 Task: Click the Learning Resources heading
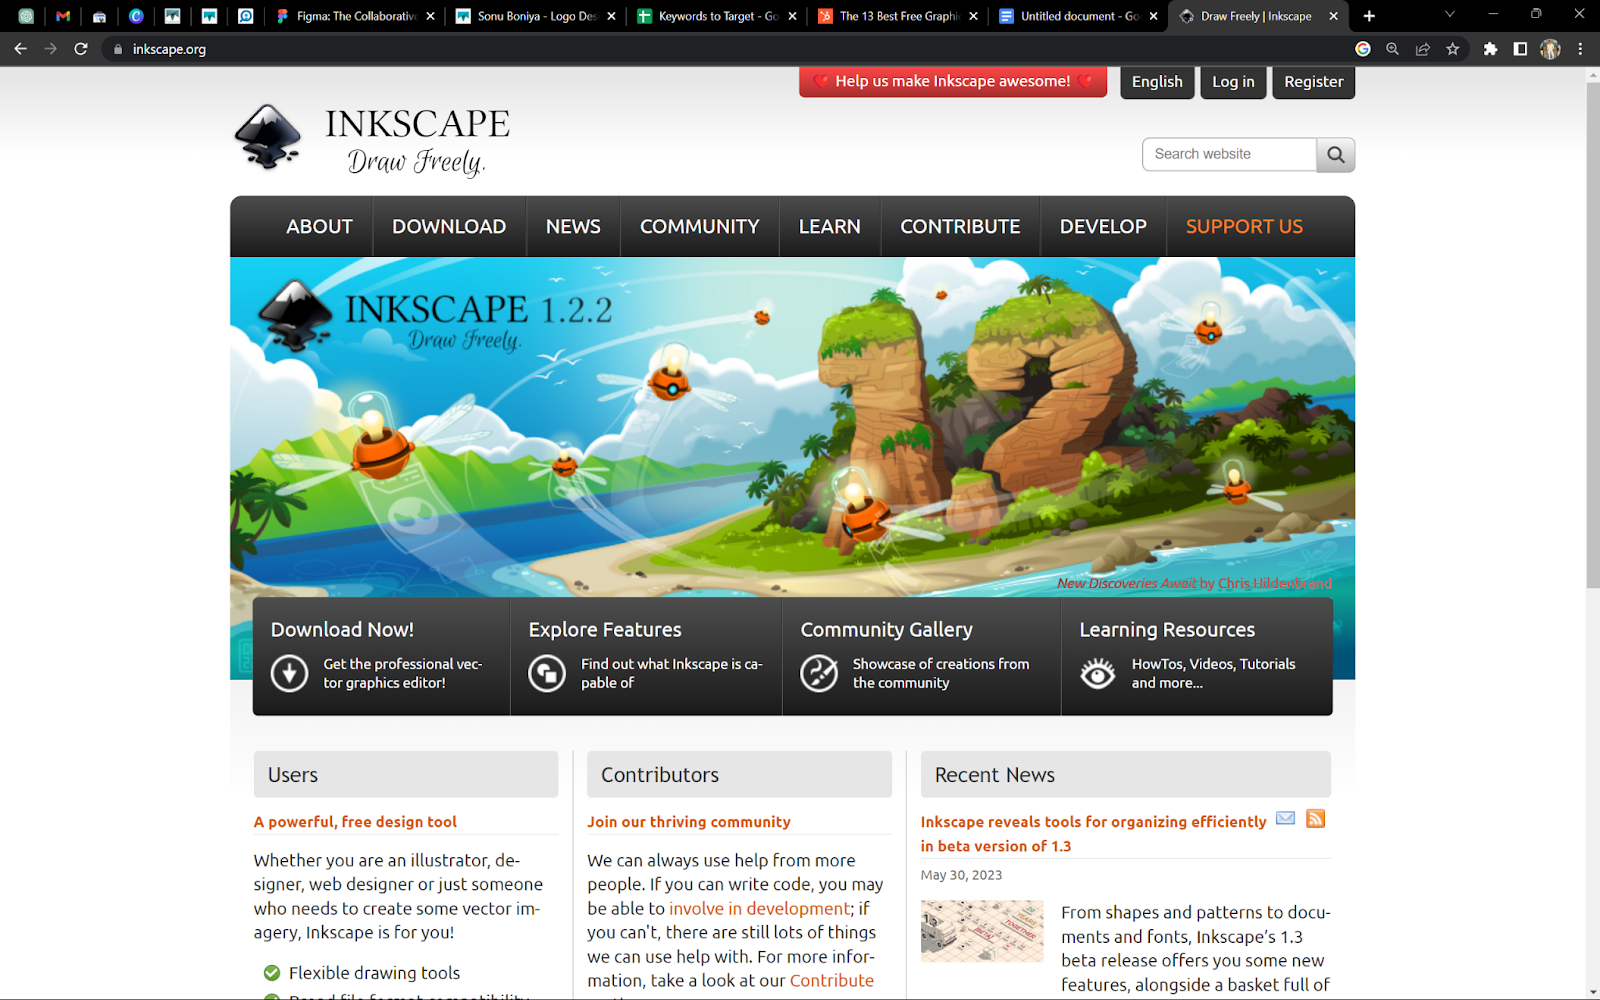coord(1167,630)
